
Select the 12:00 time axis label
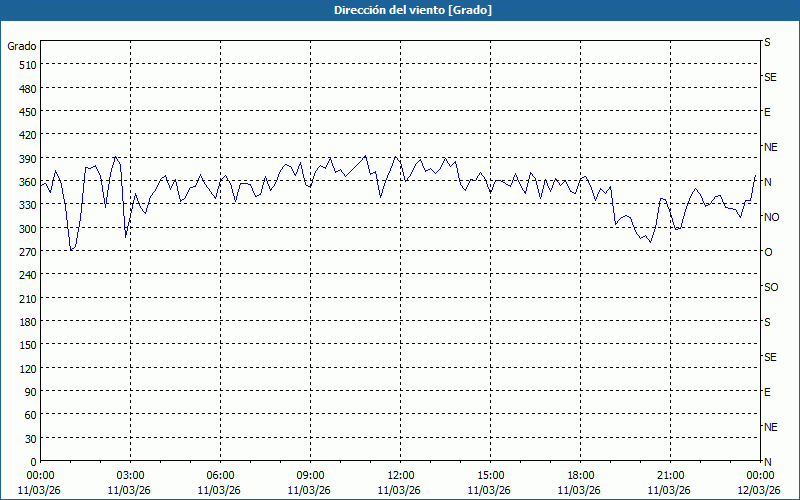(400, 475)
